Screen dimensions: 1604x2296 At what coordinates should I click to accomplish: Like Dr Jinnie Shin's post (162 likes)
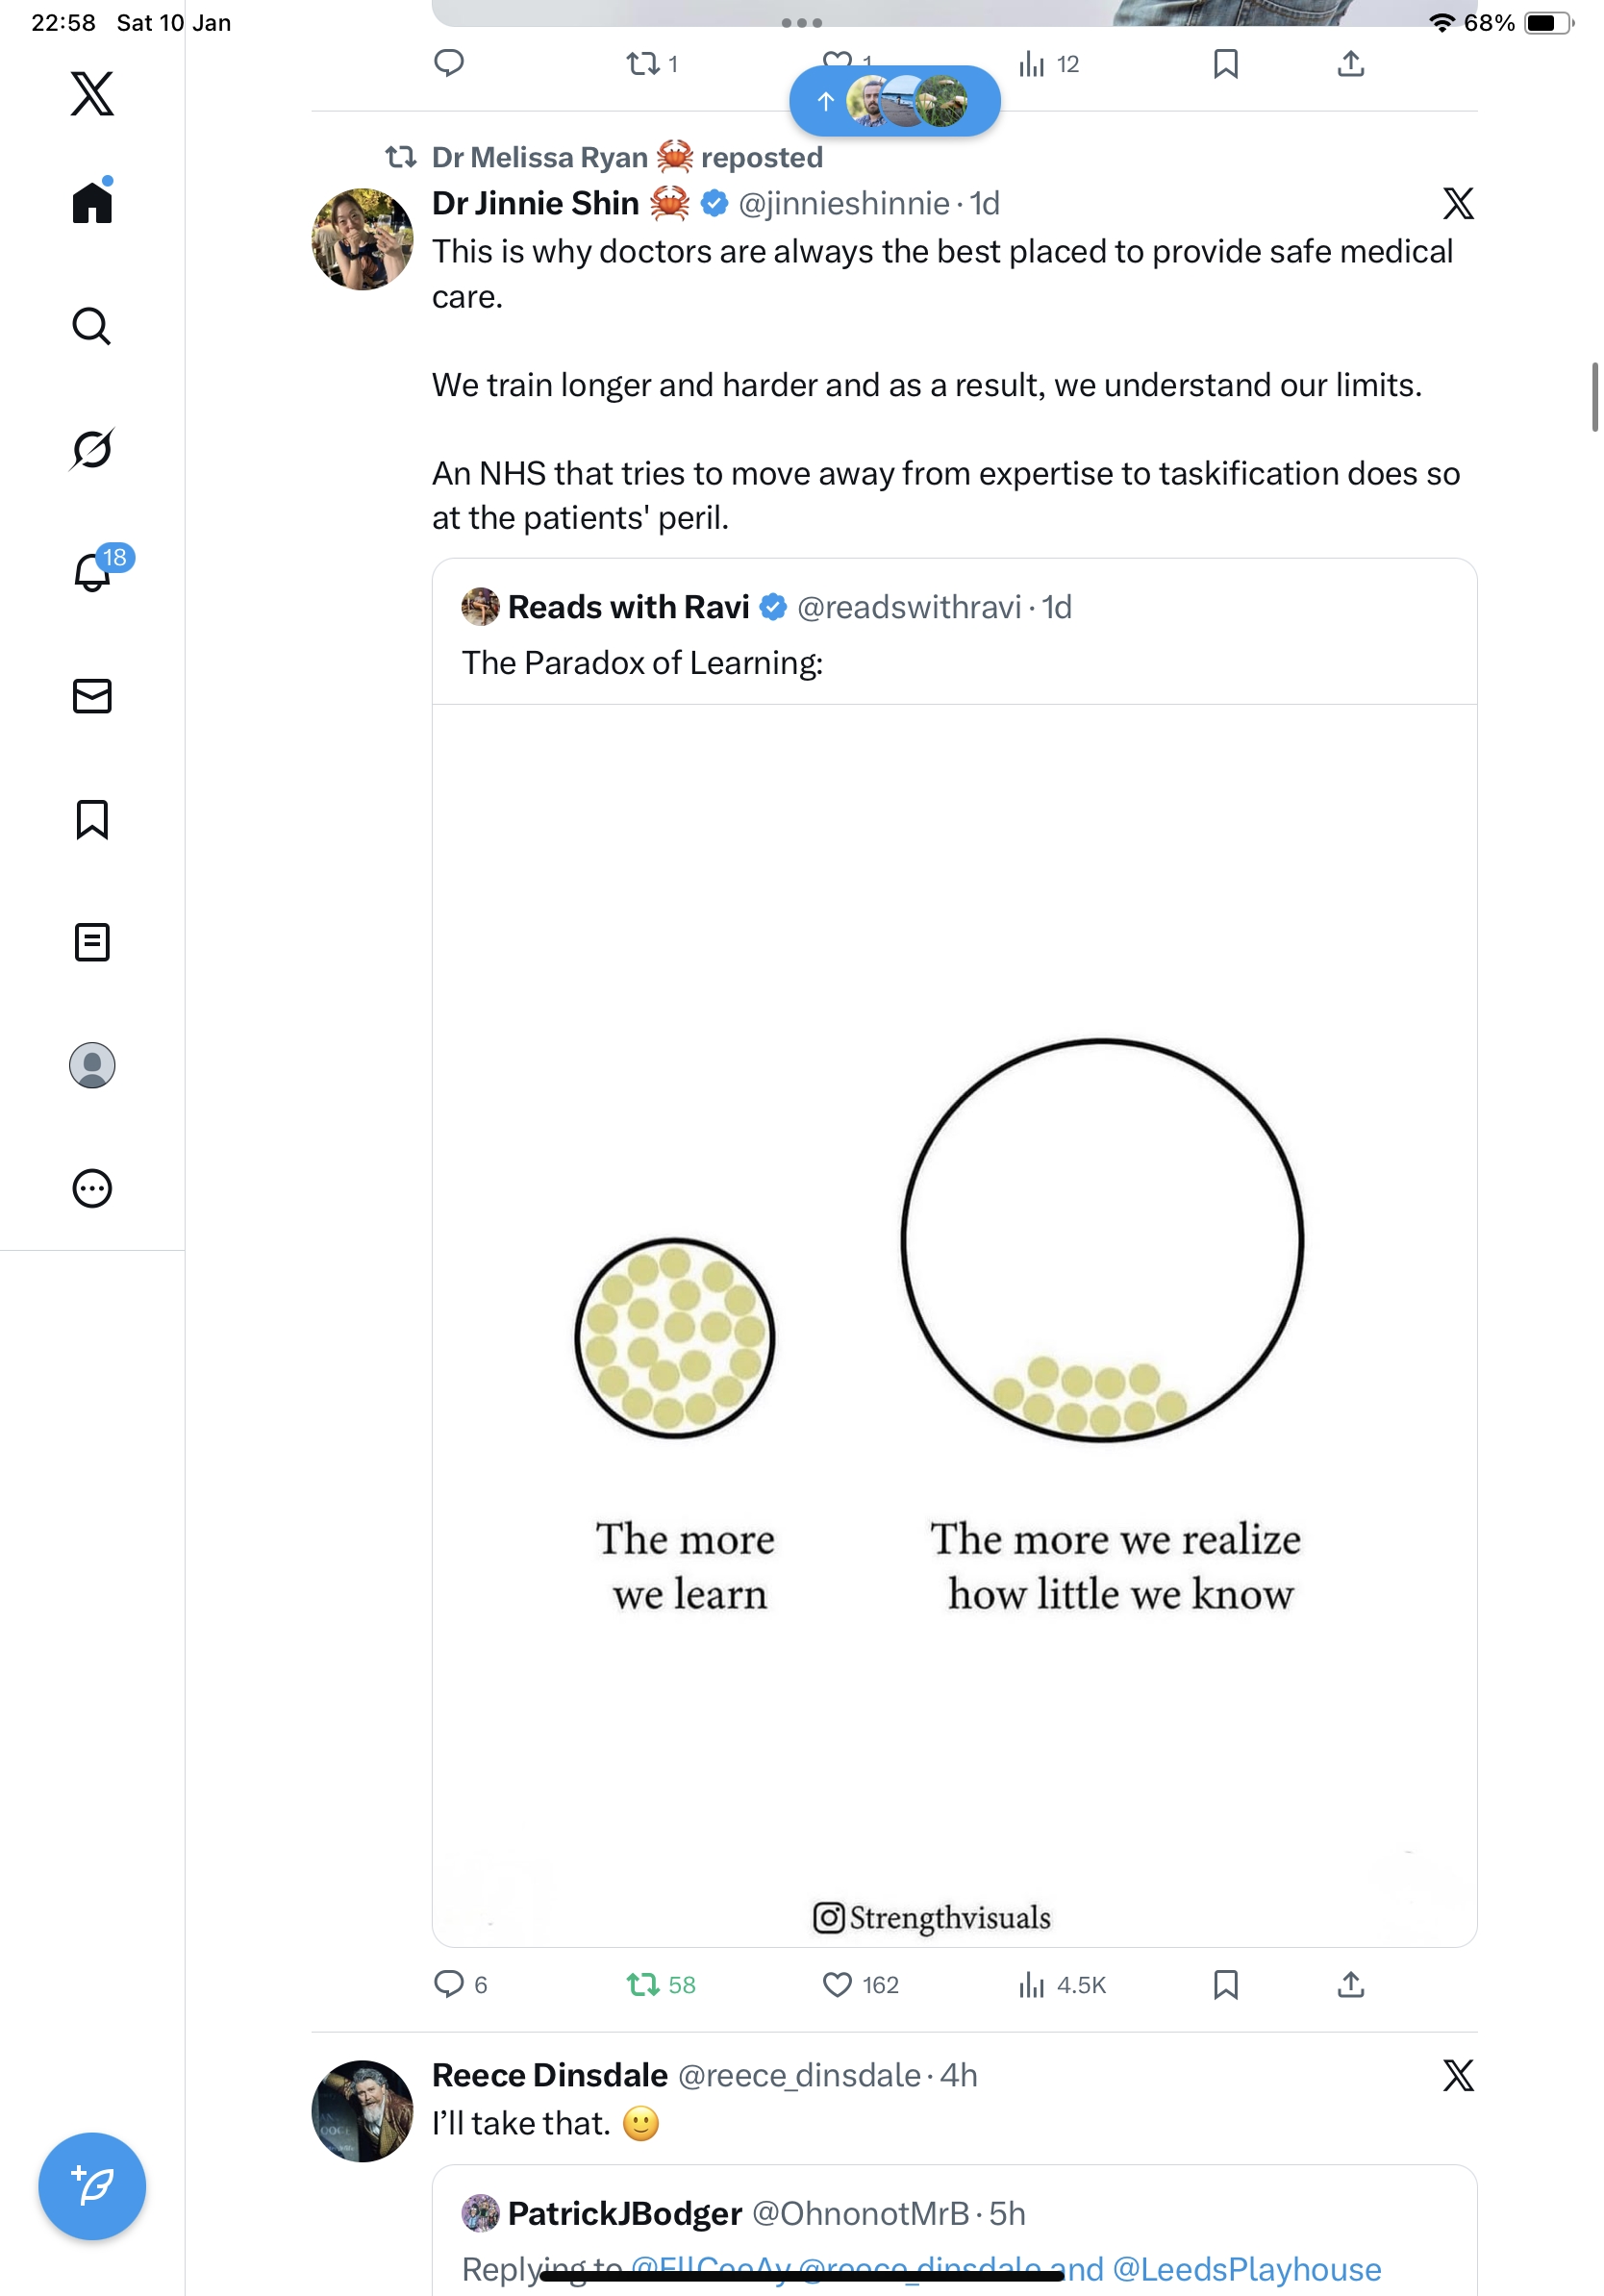click(x=838, y=1984)
